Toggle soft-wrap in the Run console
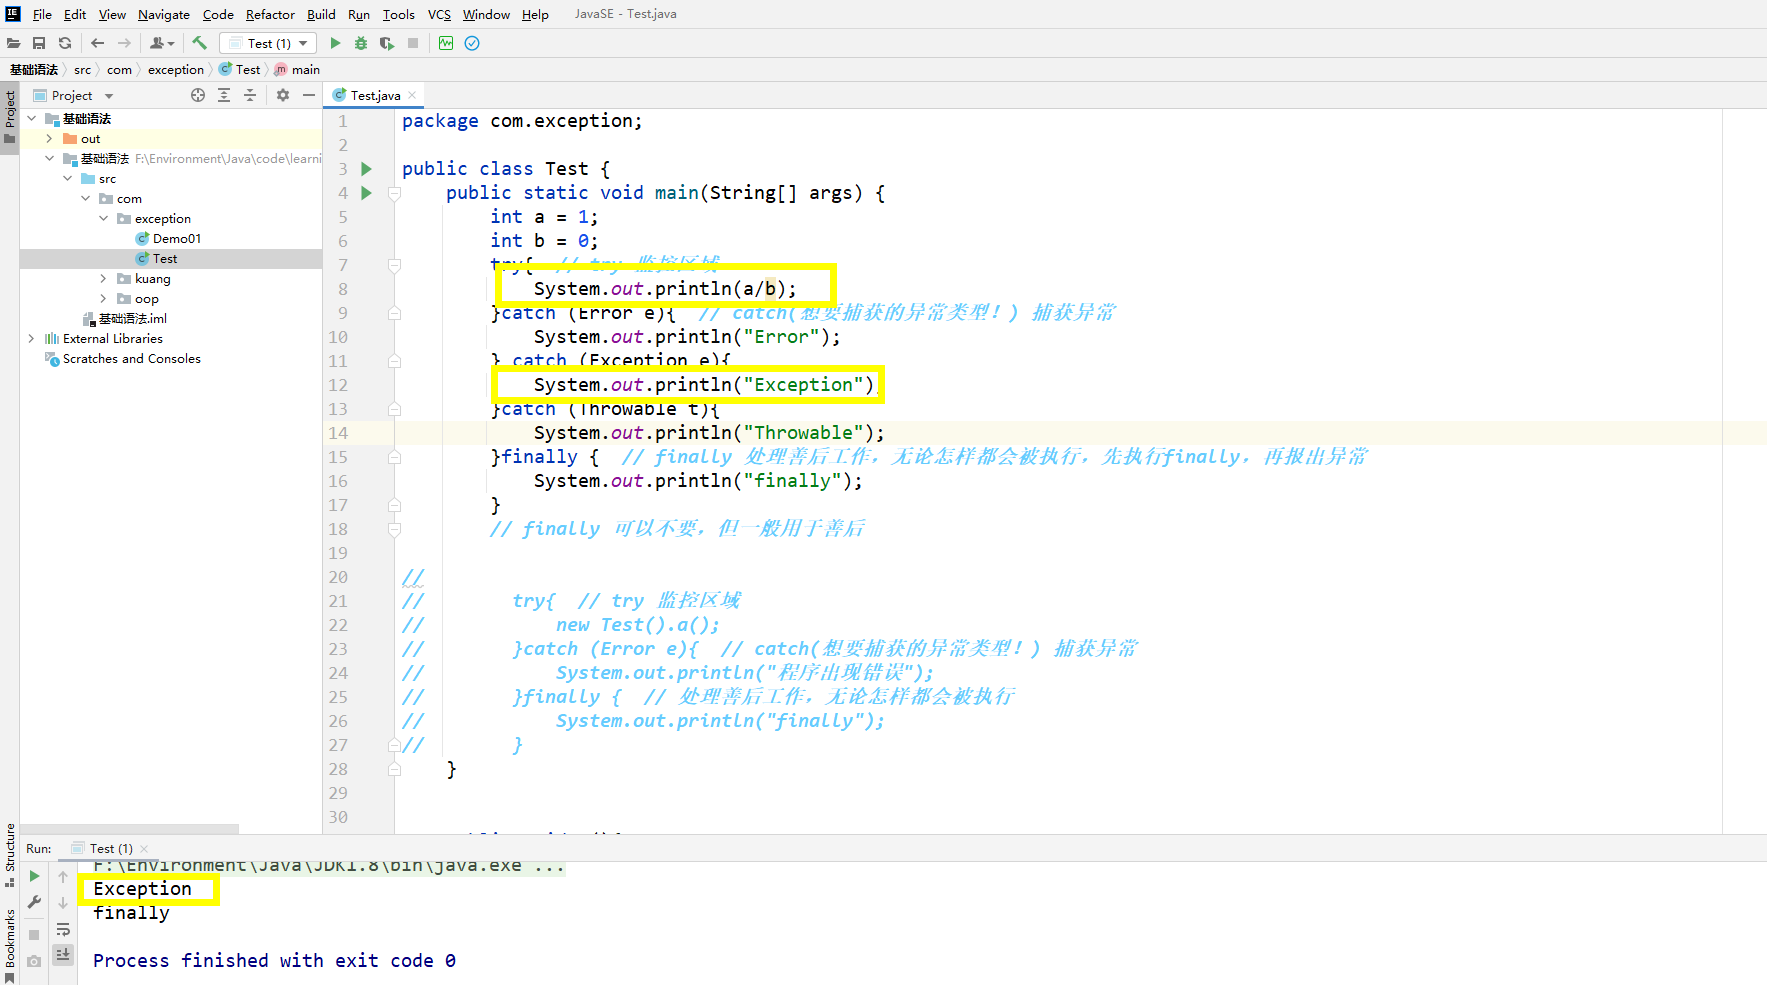The height and width of the screenshot is (985, 1767). point(63,929)
